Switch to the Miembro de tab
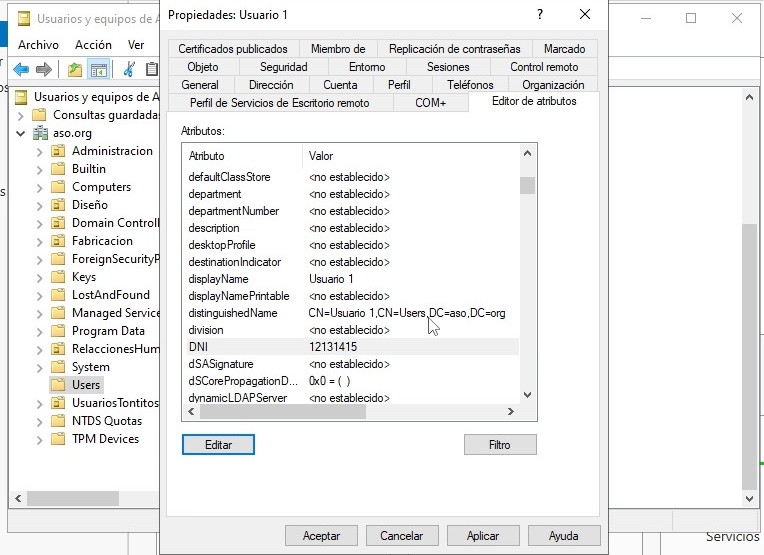Screen dimensions: 764x555 (337, 49)
